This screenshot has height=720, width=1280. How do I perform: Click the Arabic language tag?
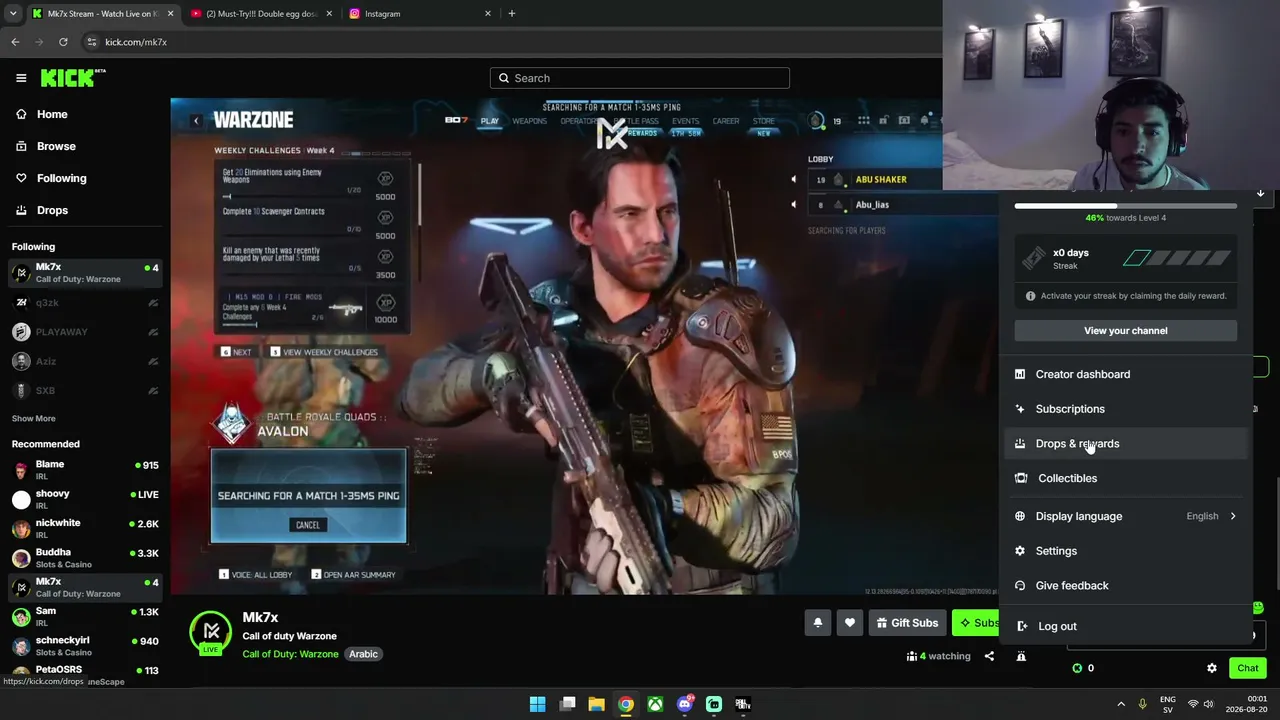pos(363,654)
